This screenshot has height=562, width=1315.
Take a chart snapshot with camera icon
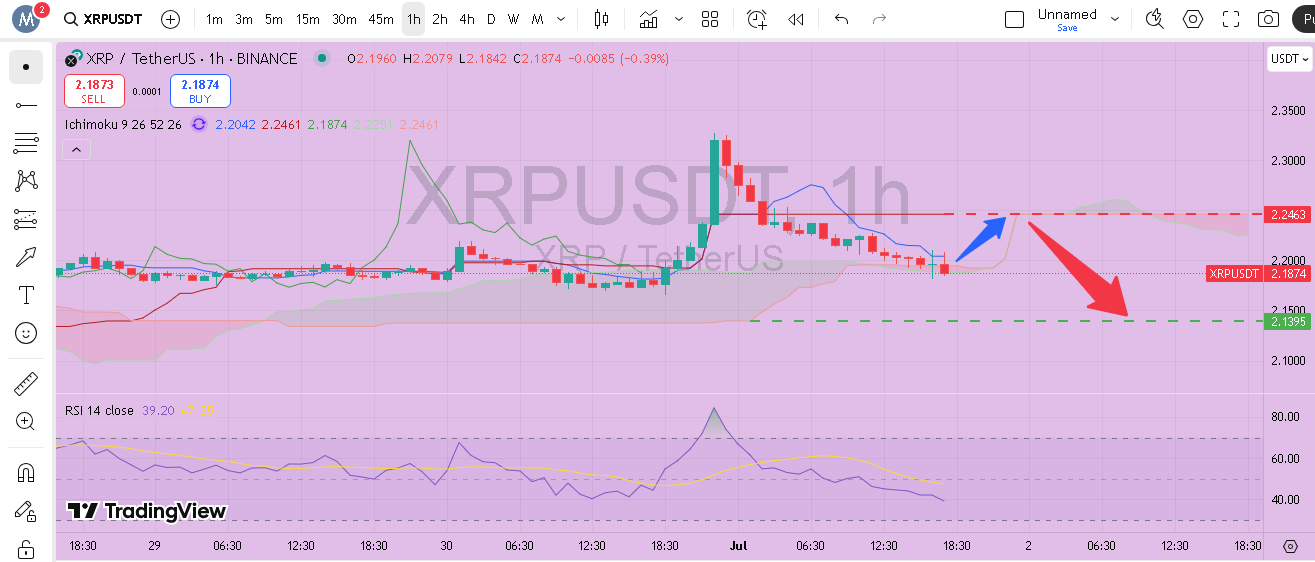tap(1269, 19)
